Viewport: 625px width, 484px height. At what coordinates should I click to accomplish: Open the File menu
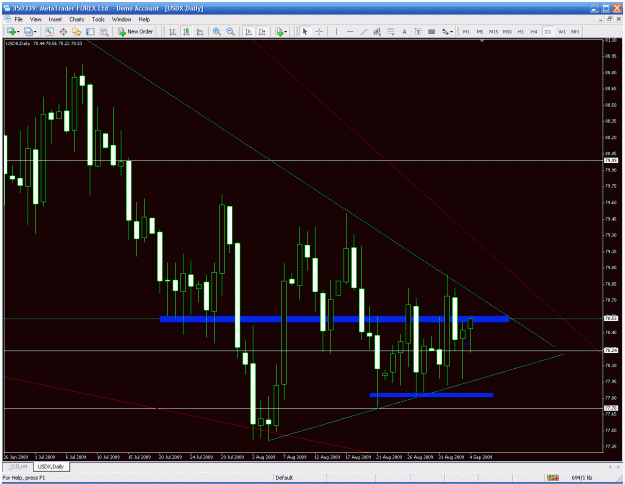coord(18,19)
